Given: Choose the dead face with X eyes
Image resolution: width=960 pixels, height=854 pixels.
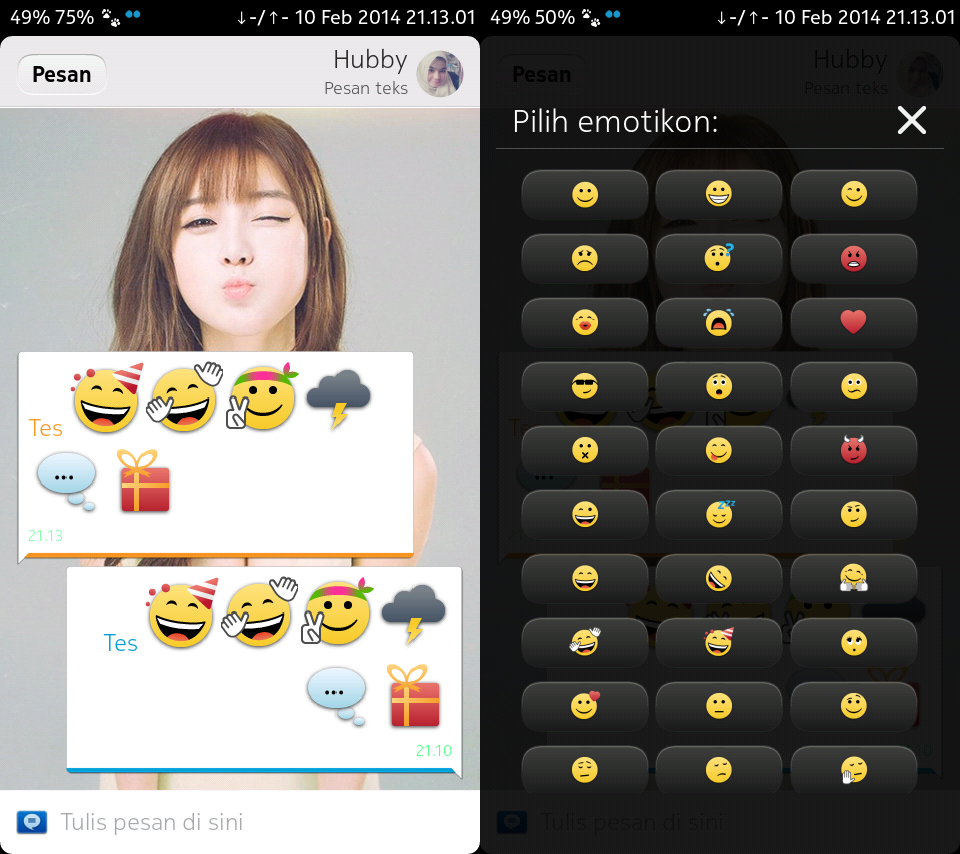Looking at the screenshot, I should (584, 450).
